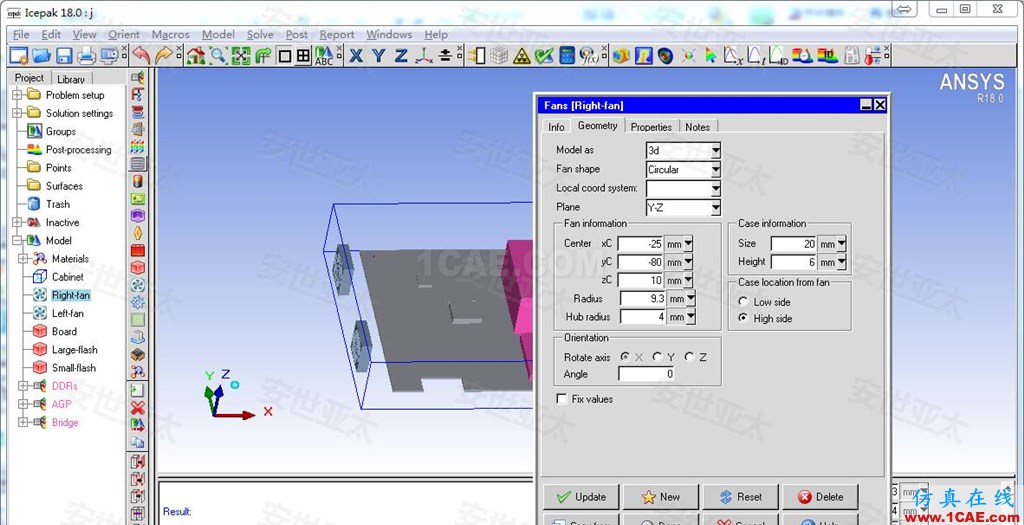Click the Scale to fit icon
The image size is (1024, 525).
click(241, 56)
